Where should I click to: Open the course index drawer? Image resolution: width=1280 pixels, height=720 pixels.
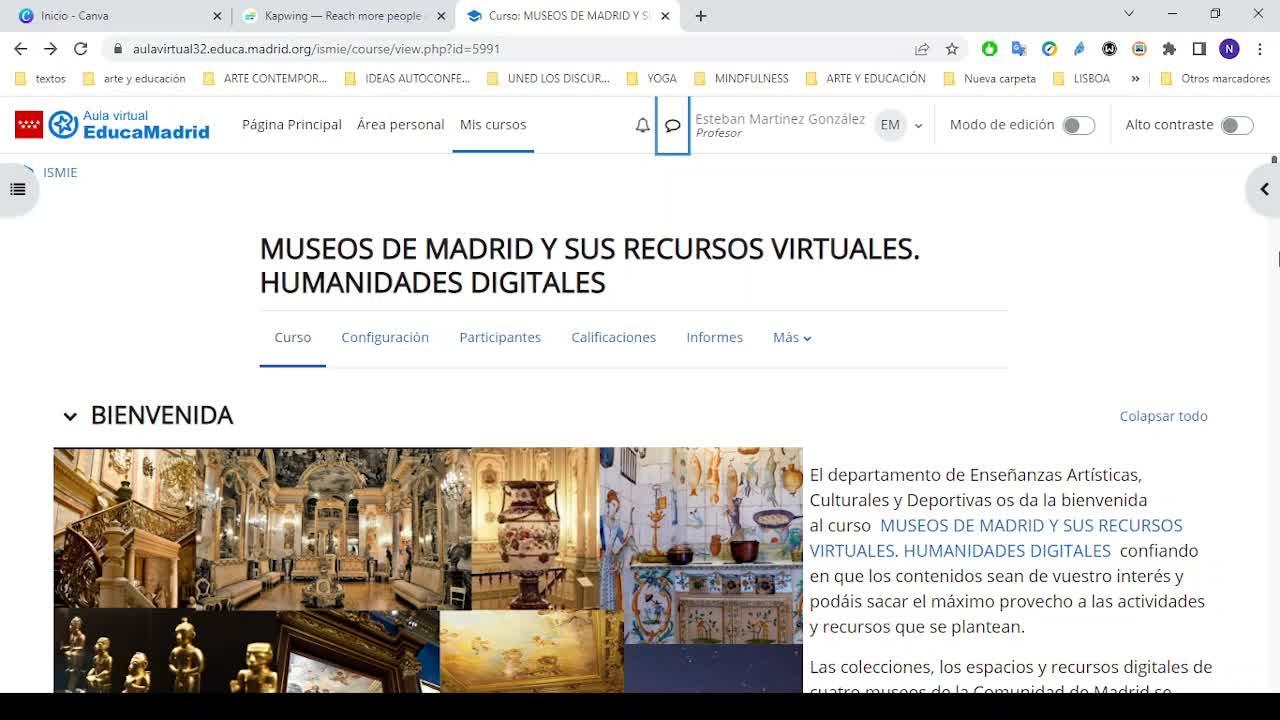[x=18, y=189]
